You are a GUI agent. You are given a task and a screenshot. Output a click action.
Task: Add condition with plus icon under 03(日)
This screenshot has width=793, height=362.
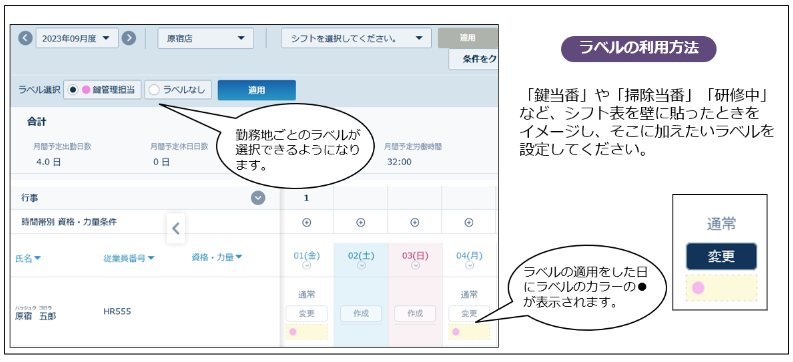(415, 222)
